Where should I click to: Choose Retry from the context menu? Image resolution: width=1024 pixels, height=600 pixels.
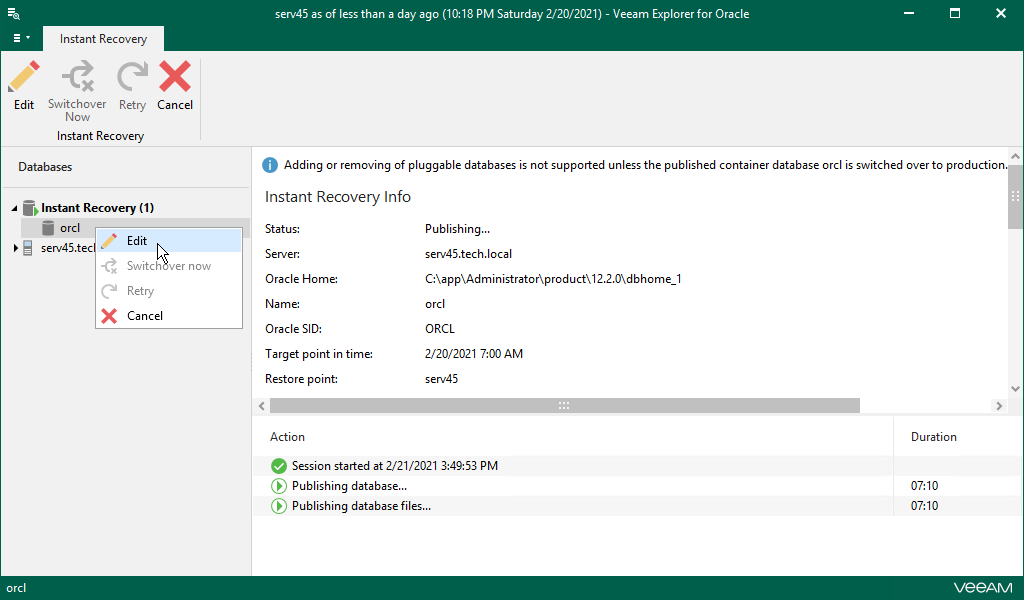[x=168, y=291]
